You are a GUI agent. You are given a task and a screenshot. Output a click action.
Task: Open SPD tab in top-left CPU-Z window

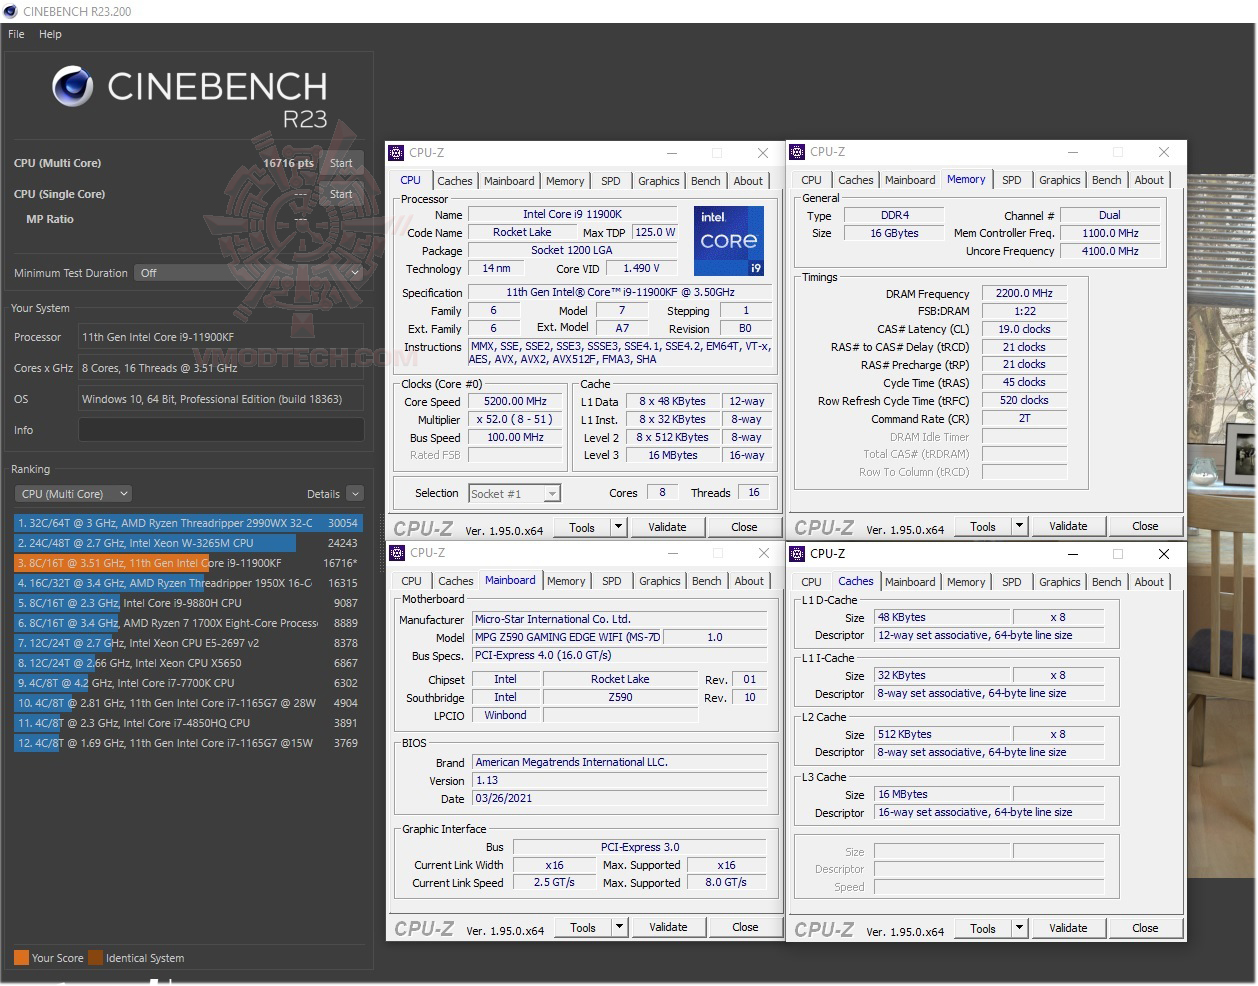tap(611, 181)
